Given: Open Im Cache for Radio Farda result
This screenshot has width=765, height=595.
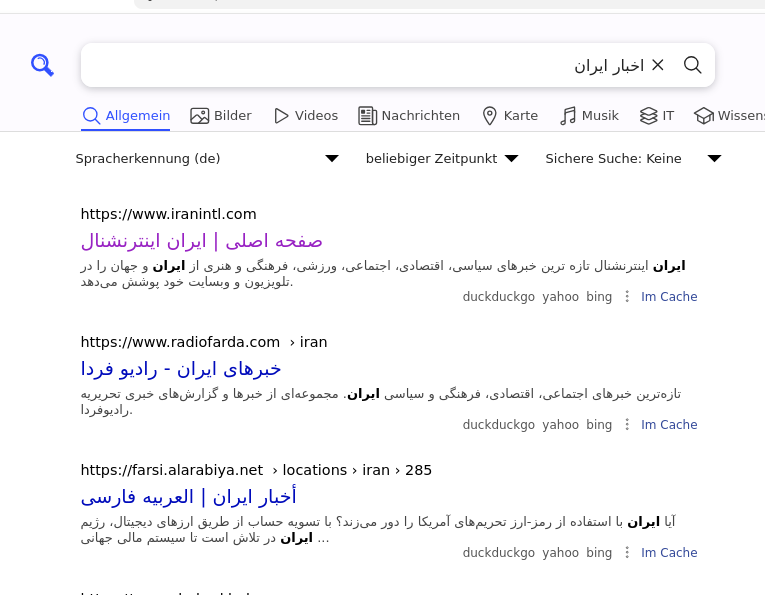Looking at the screenshot, I should (669, 425).
